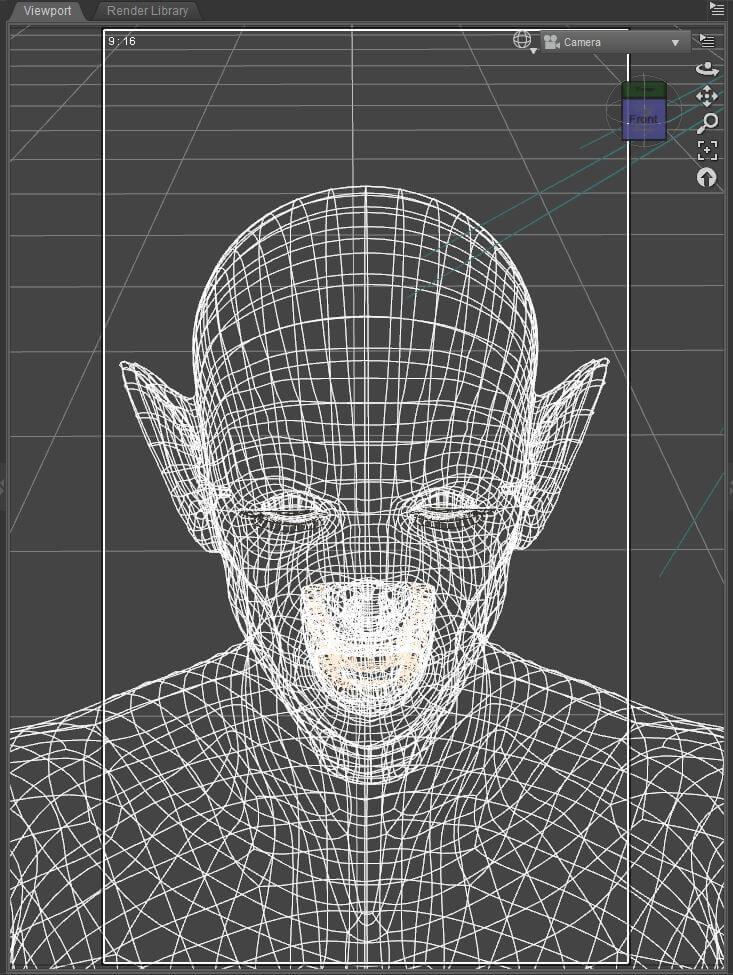Open pane options menu at top-right corner
Screen dimensions: 733x975
pyautogui.click(x=717, y=8)
